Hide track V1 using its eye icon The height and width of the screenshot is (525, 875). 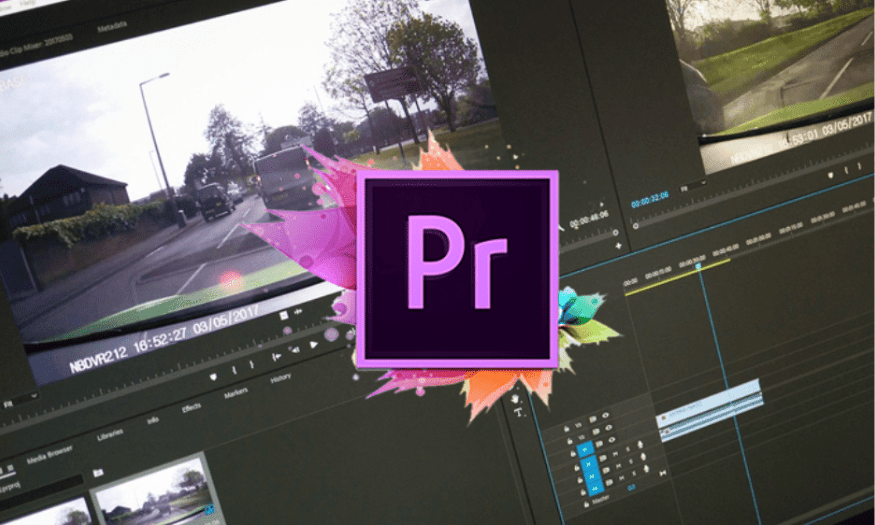click(612, 440)
